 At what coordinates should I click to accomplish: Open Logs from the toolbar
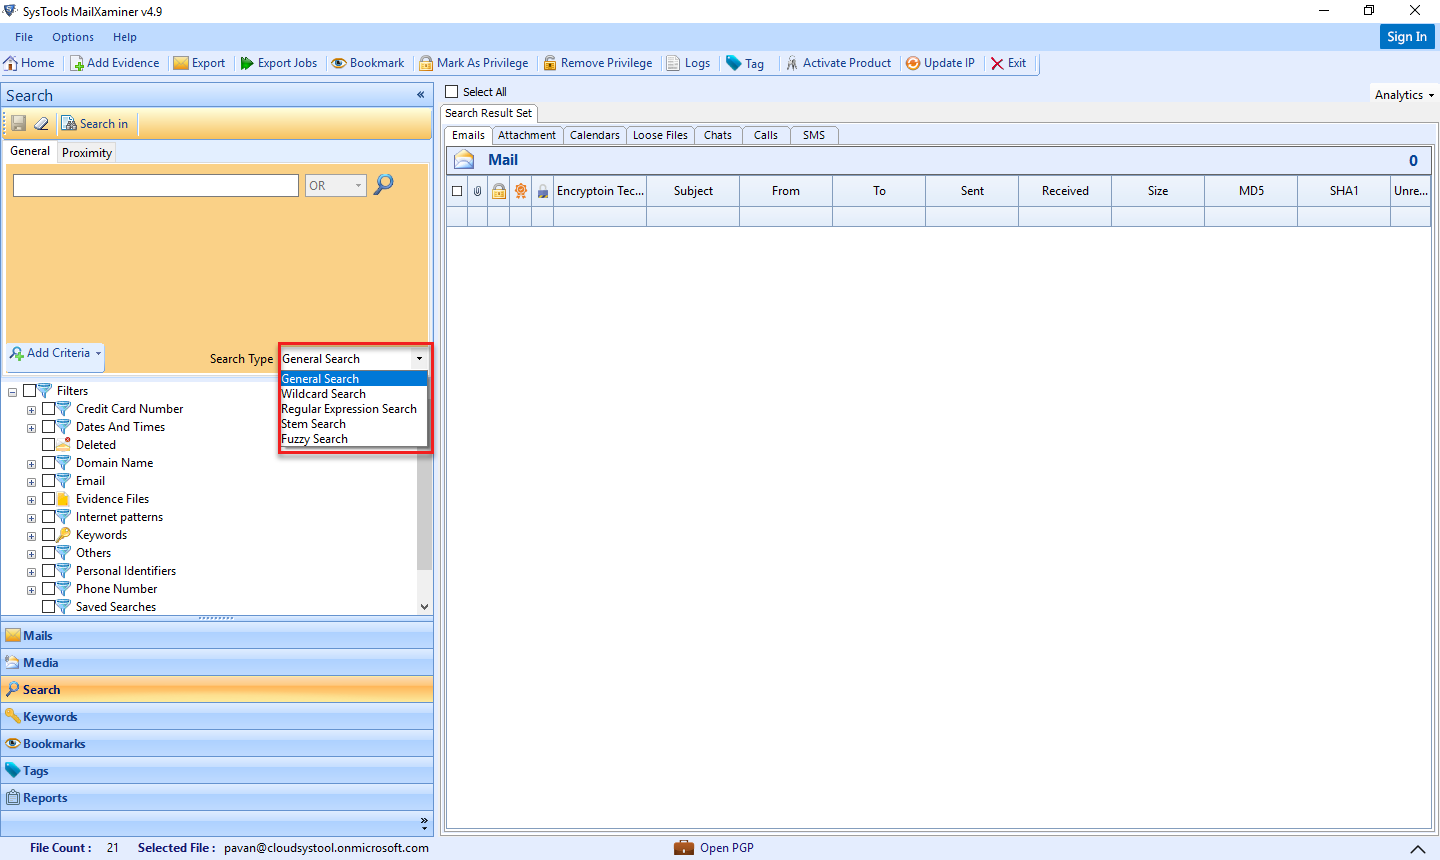(689, 62)
